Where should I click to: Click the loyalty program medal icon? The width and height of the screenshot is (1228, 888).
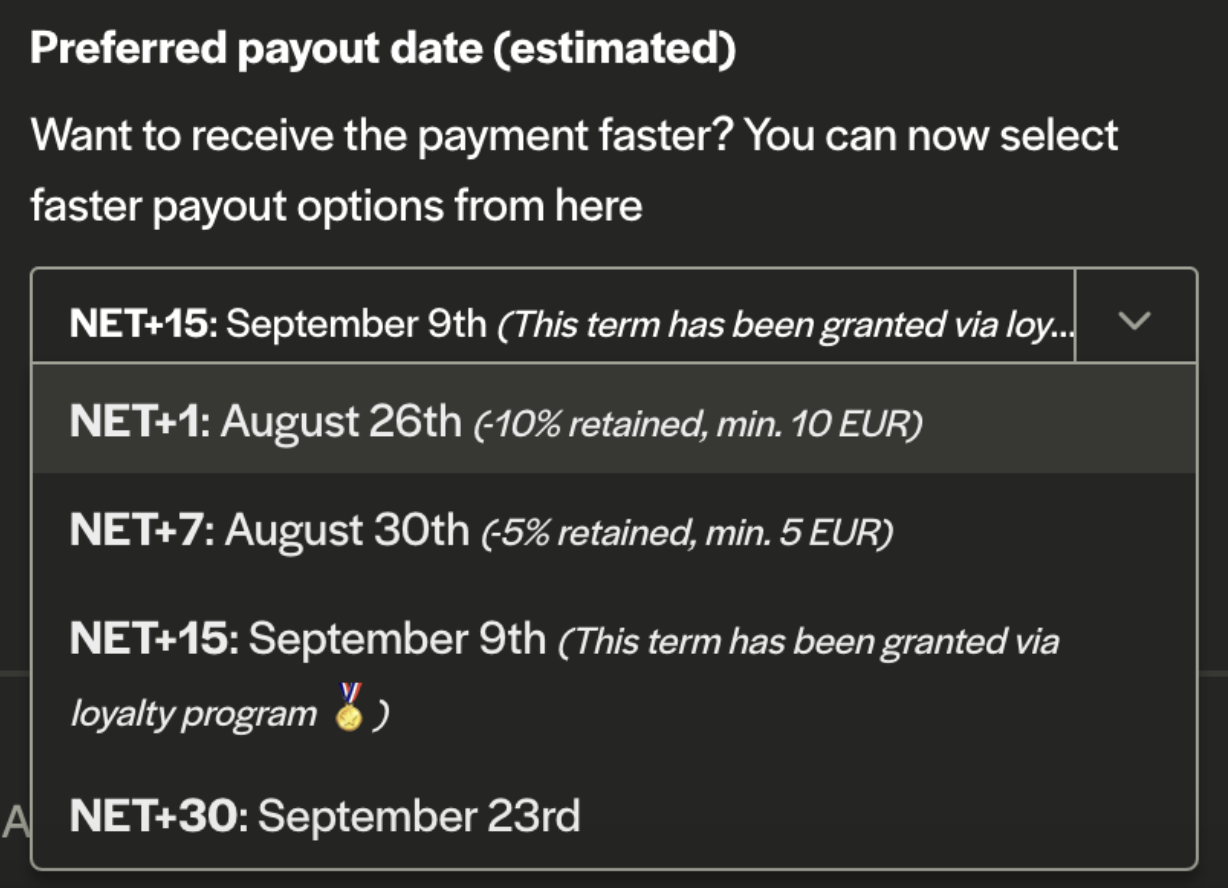coord(349,709)
